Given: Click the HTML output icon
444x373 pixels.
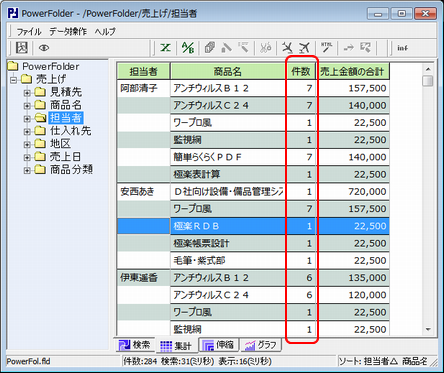Looking at the screenshot, I should click(326, 48).
